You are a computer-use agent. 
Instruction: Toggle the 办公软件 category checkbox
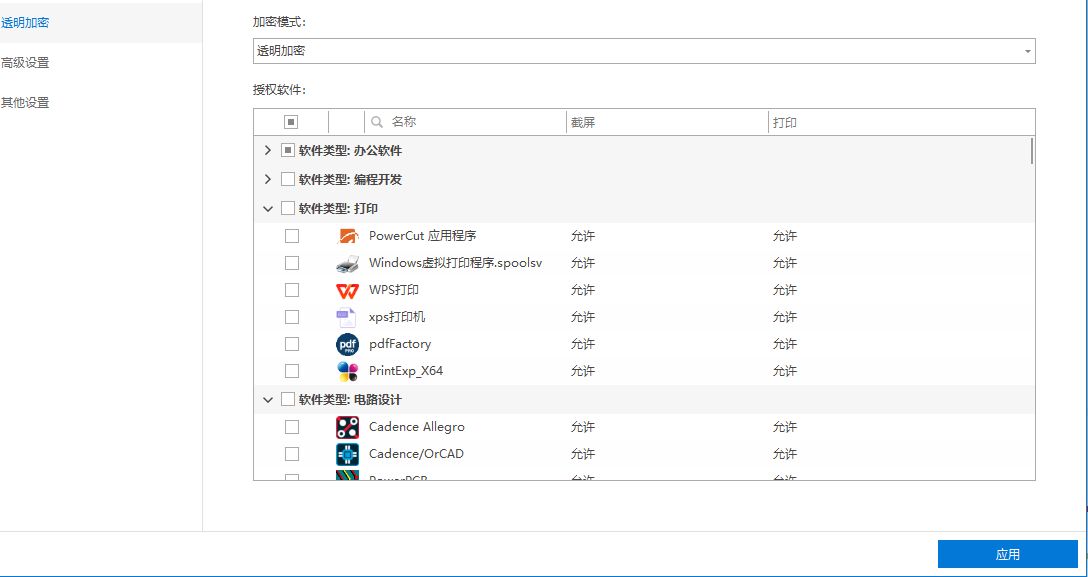tap(288, 150)
